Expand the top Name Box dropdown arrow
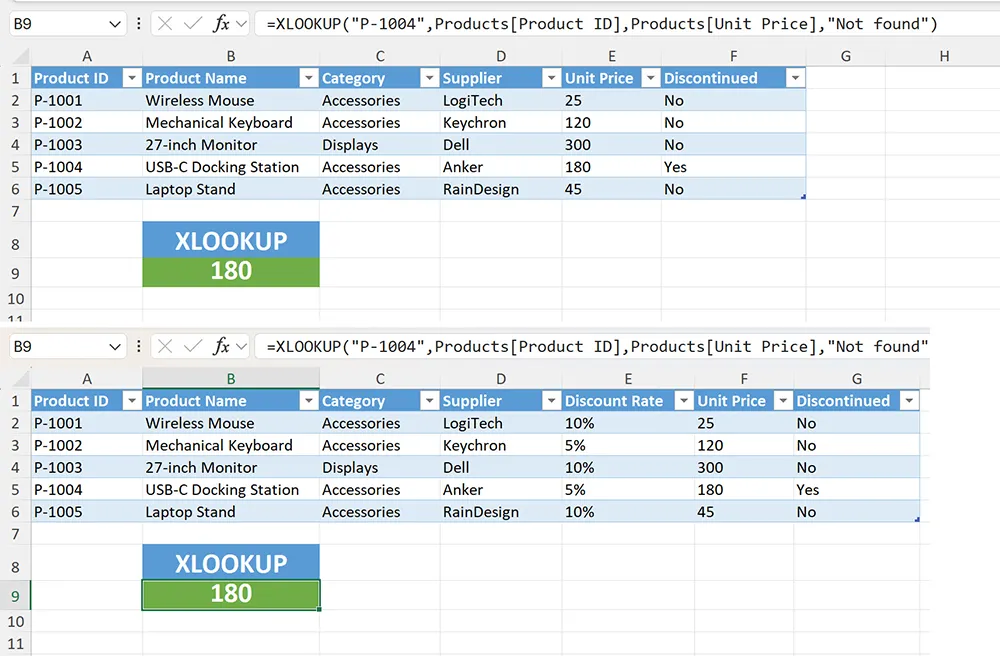This screenshot has width=1000, height=656. 114,24
